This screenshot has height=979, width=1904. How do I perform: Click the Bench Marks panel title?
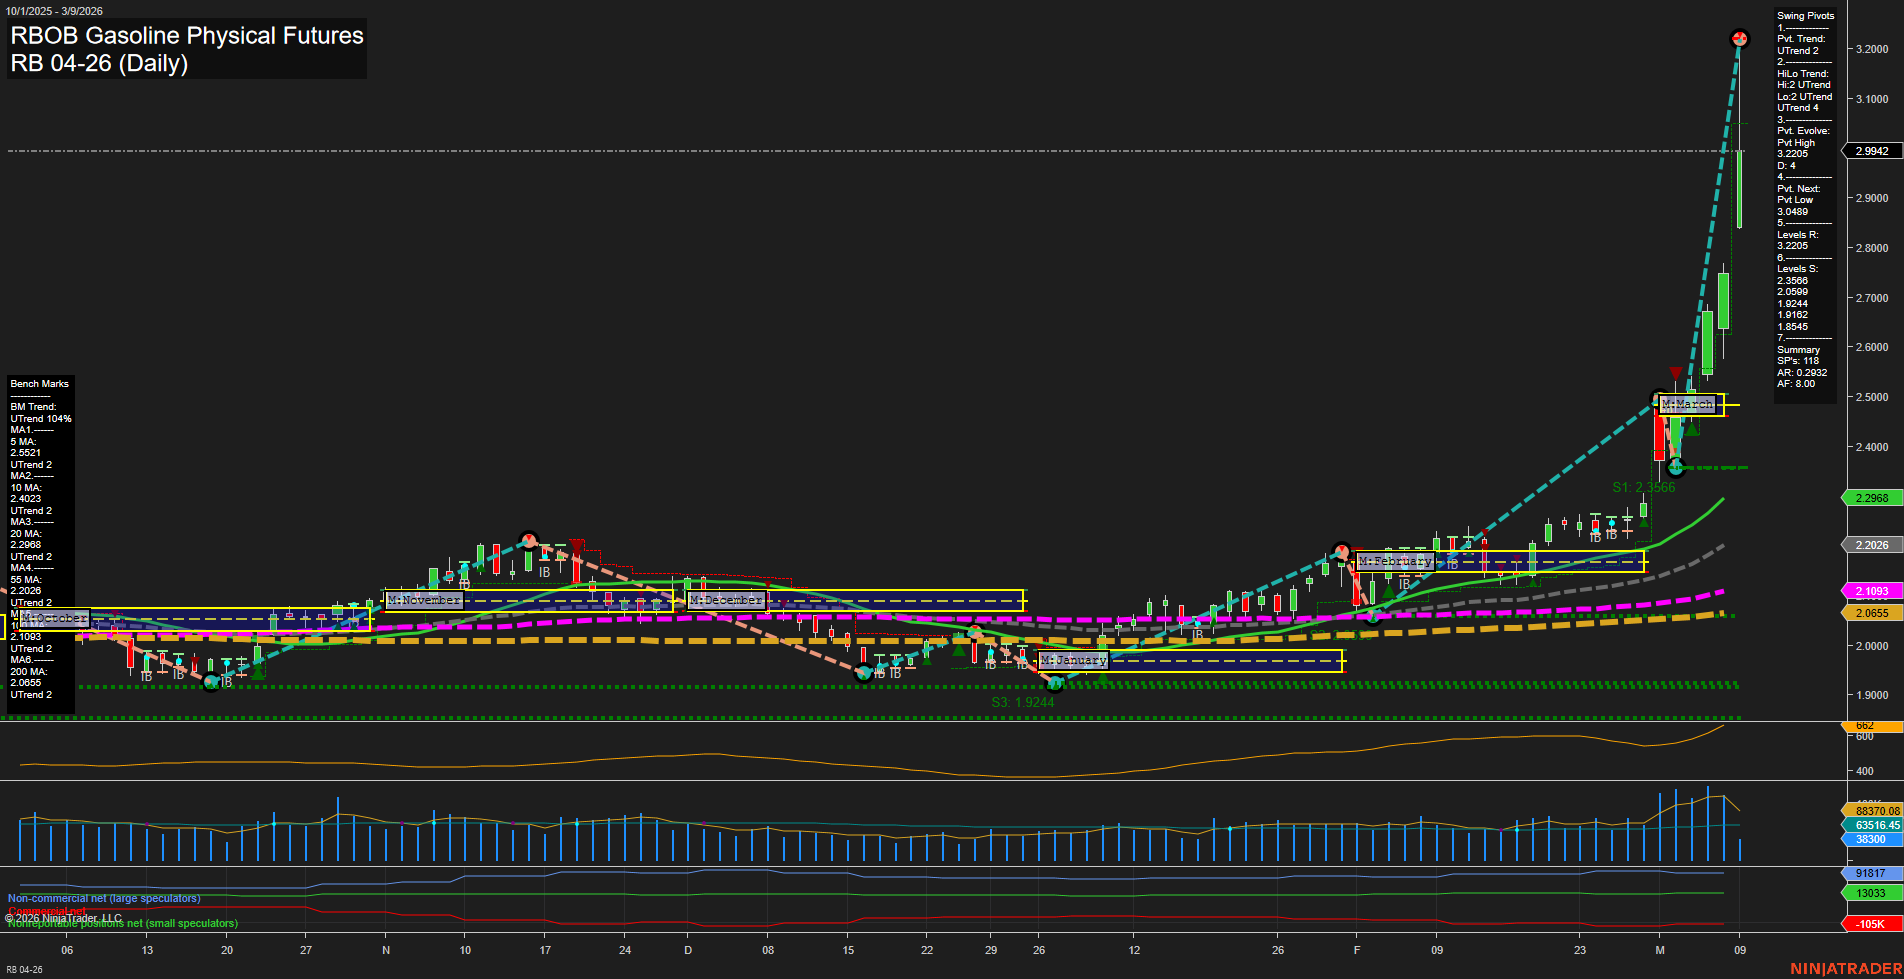click(39, 383)
